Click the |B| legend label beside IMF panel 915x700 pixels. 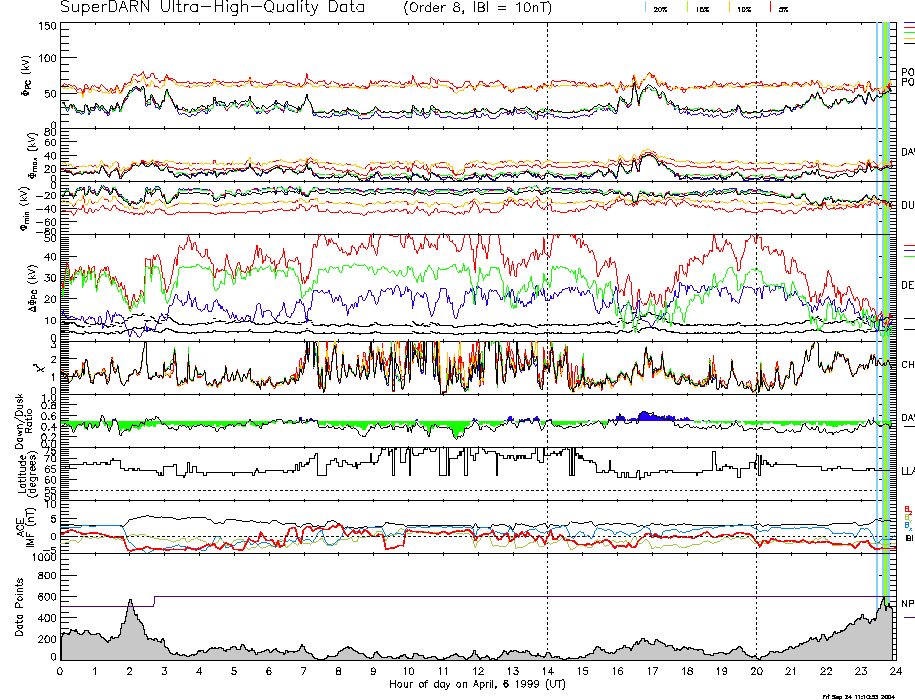(x=908, y=537)
